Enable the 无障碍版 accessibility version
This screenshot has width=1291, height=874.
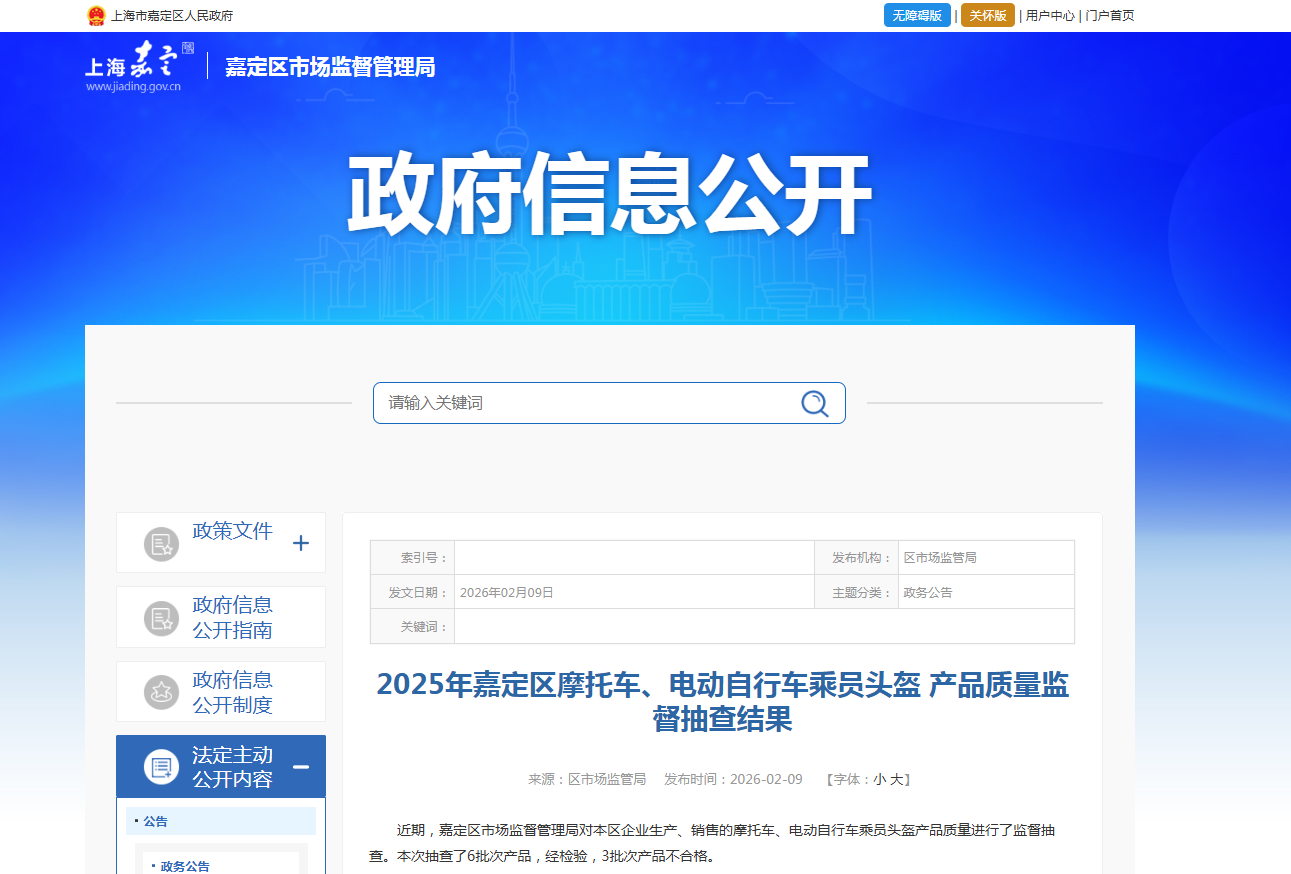(x=916, y=15)
